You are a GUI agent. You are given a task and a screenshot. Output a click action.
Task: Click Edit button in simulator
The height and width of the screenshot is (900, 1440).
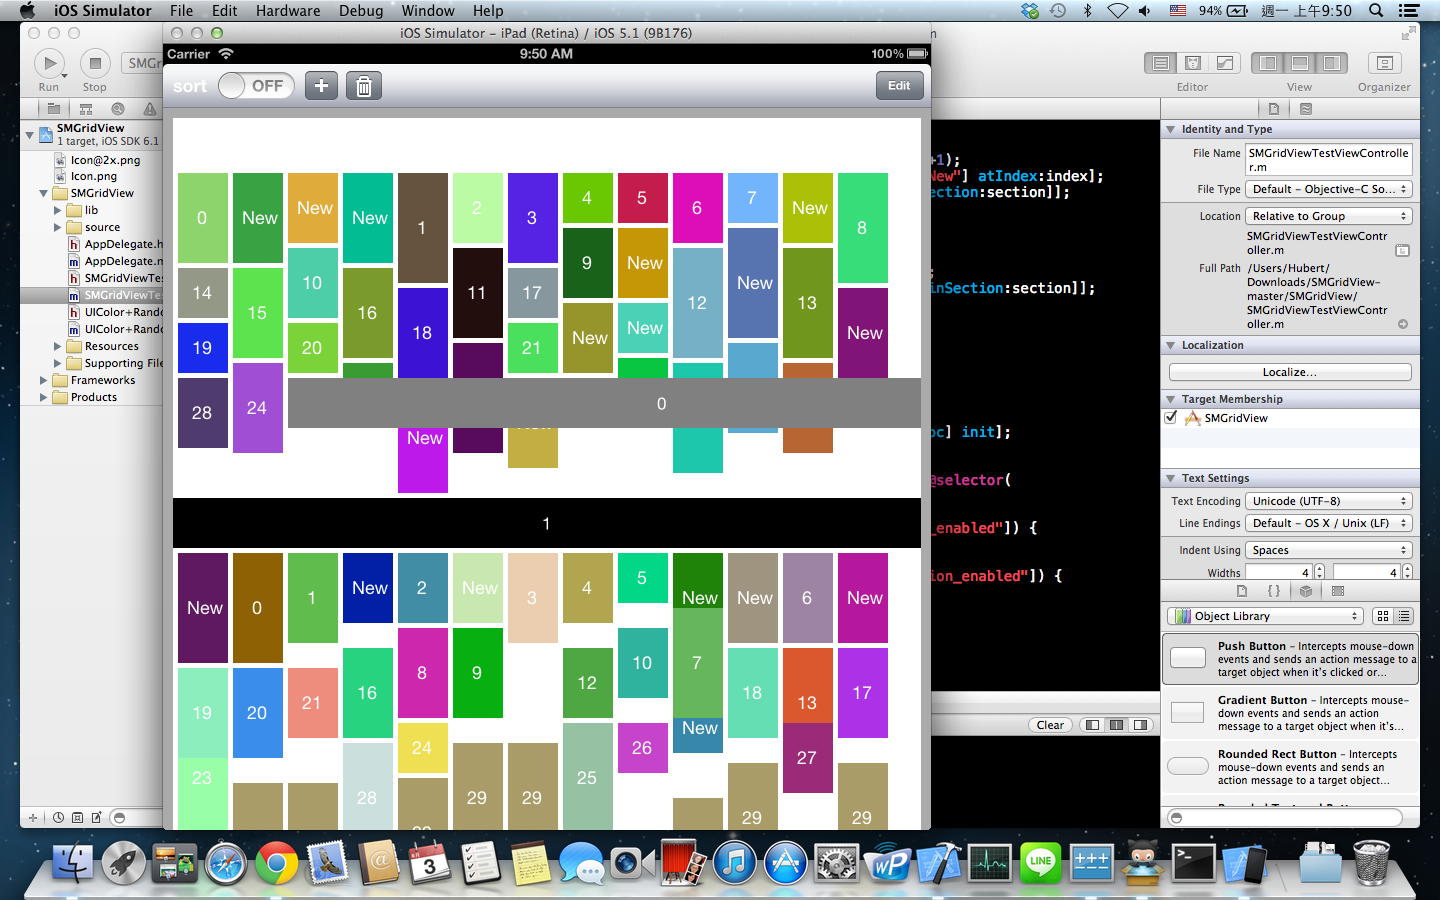coord(899,86)
